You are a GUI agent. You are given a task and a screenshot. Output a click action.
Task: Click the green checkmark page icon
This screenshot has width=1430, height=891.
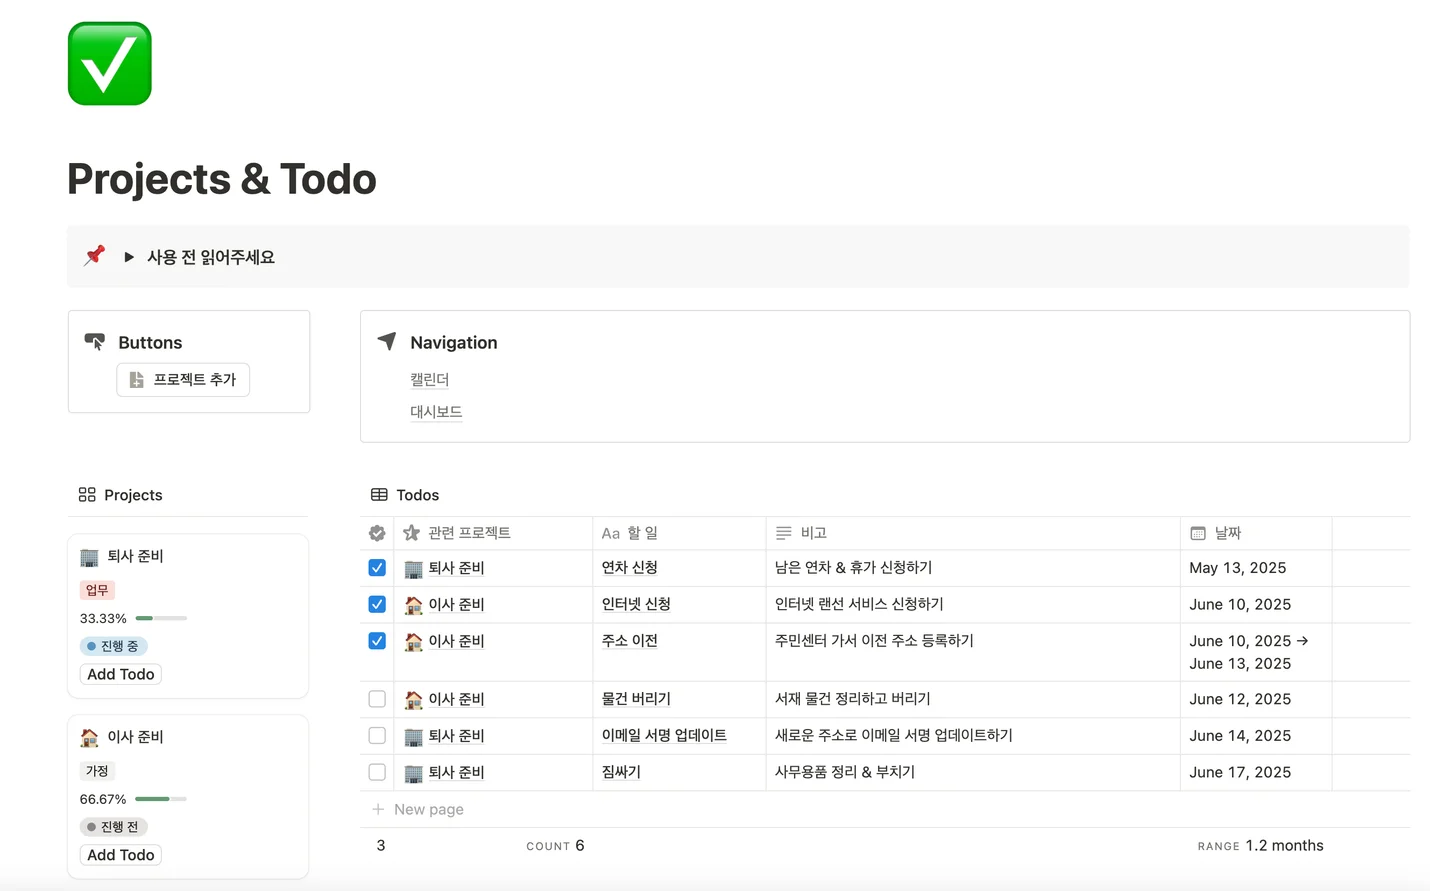coord(108,62)
